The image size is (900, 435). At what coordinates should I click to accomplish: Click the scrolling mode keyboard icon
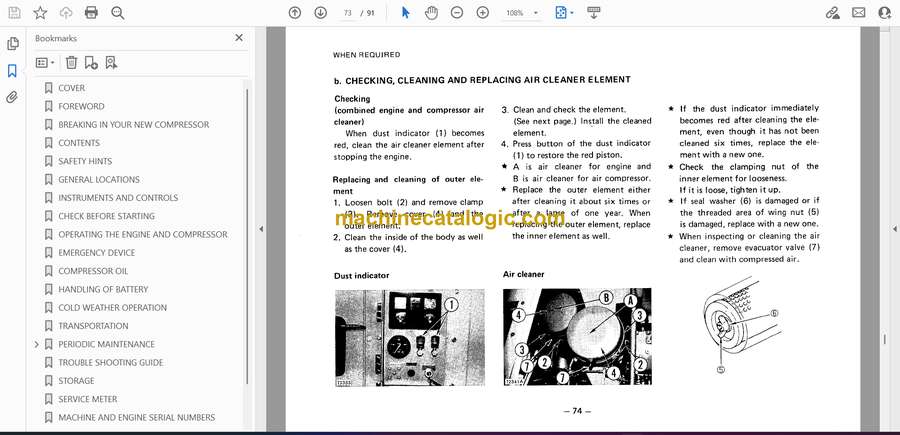pyautogui.click(x=593, y=13)
